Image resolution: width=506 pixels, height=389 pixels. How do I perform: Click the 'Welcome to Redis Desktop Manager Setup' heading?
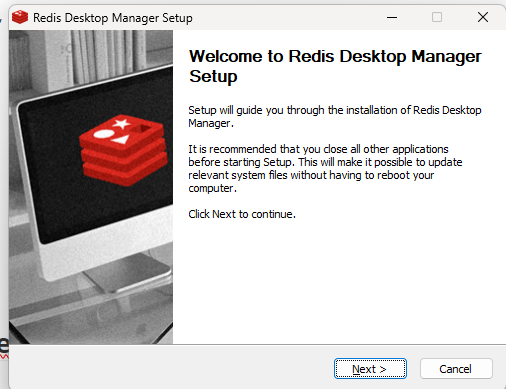[335, 66]
